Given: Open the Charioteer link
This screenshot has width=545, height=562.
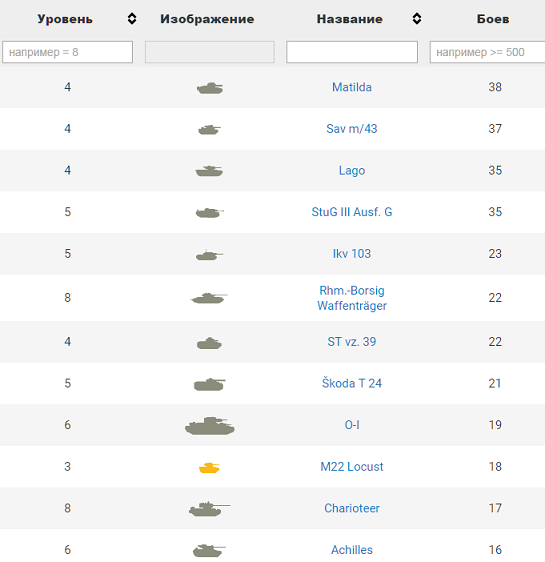Looking at the screenshot, I should click(352, 508).
